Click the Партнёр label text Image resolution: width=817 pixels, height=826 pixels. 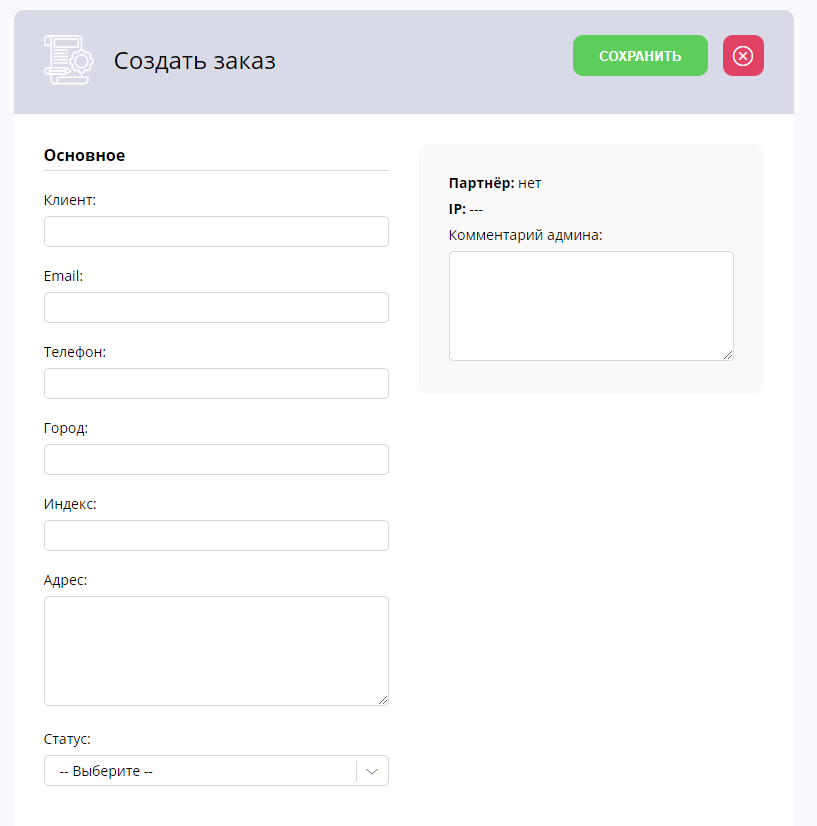pos(481,183)
